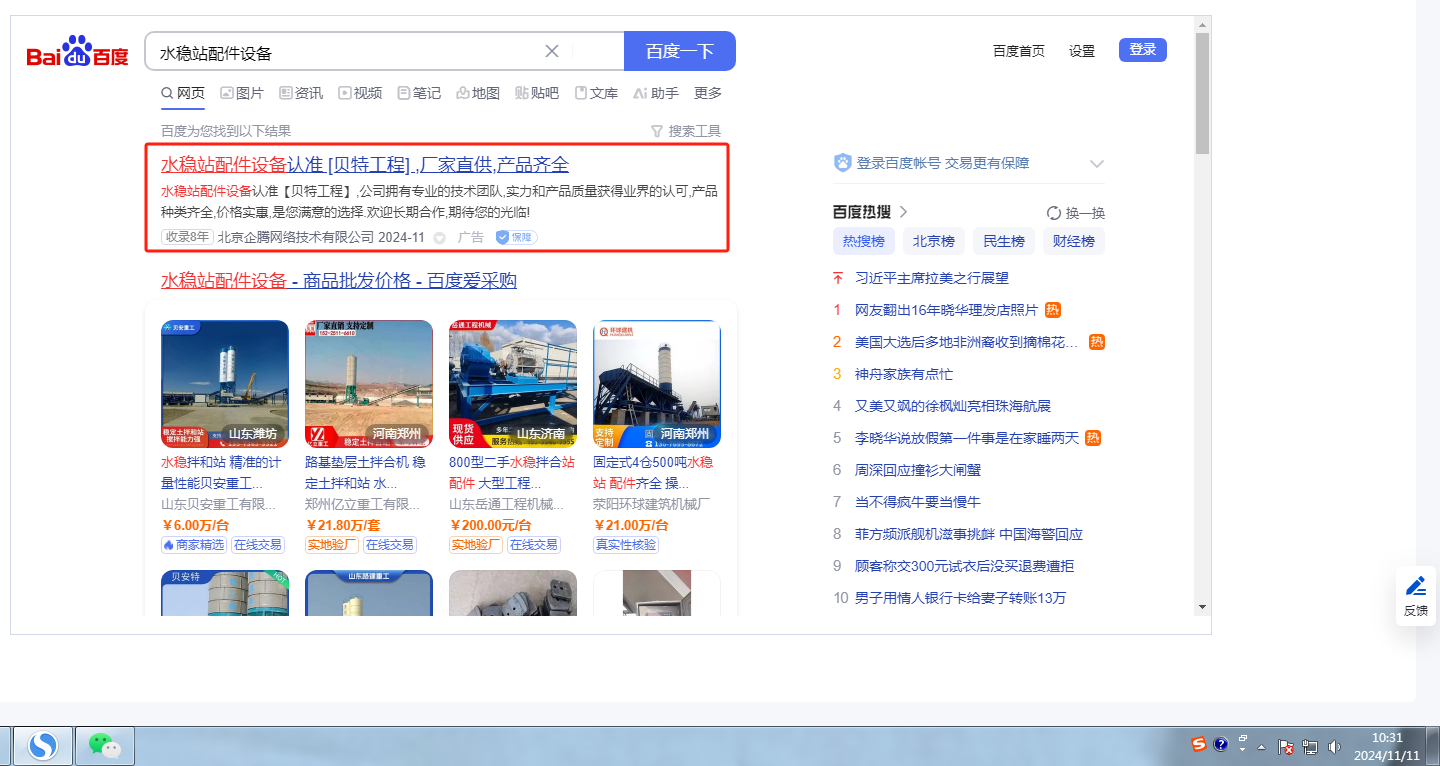
Task: Select the 北京榜 hot list tab
Action: click(x=934, y=241)
